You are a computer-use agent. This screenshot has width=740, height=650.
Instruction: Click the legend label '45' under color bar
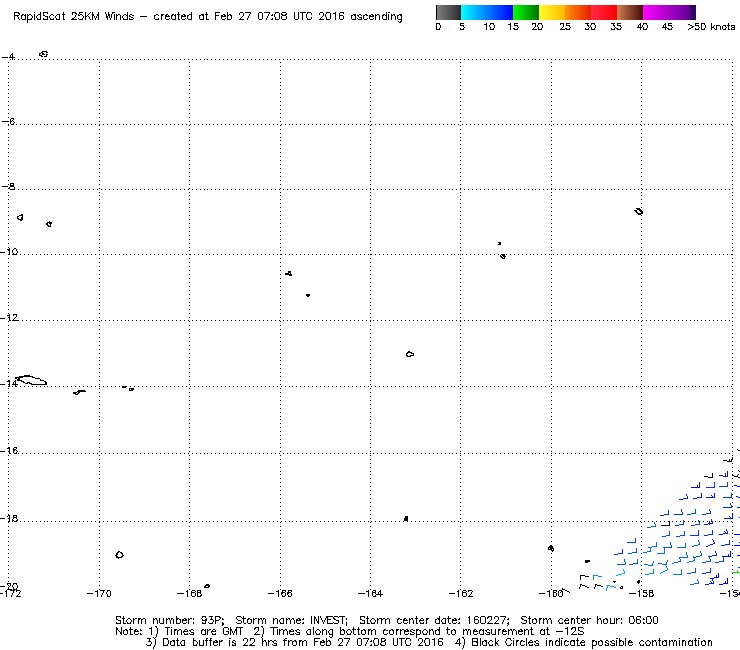(667, 27)
